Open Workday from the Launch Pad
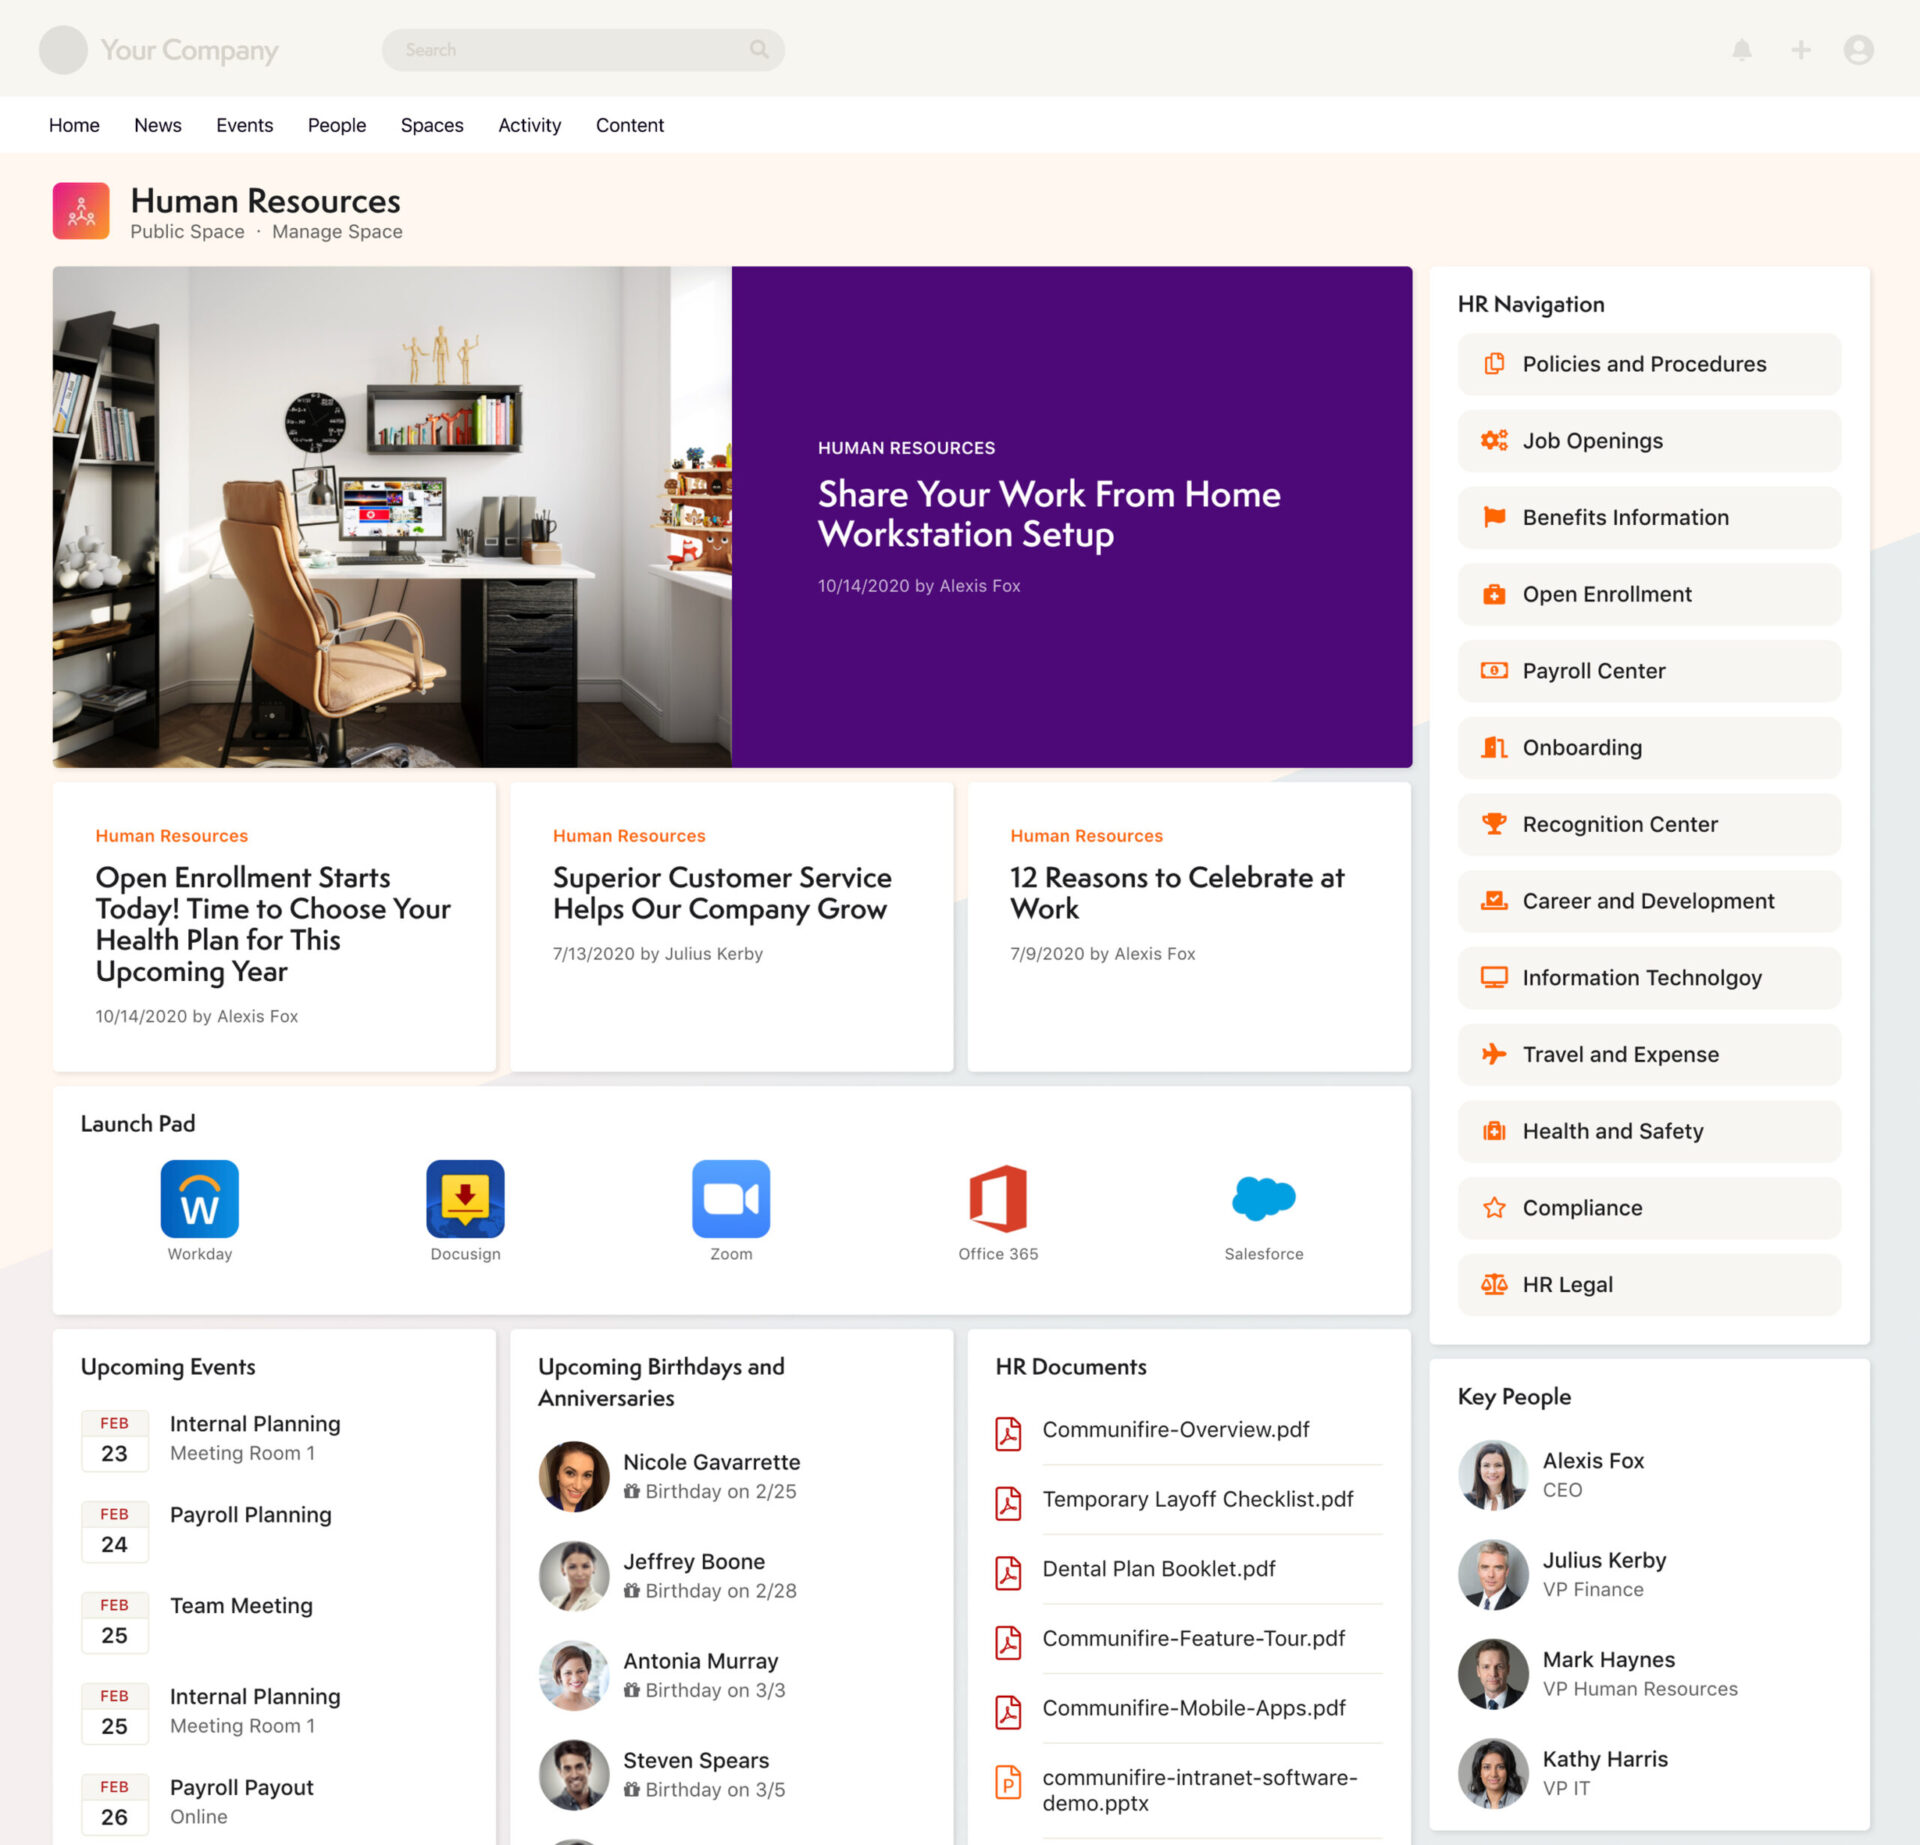The height and width of the screenshot is (1845, 1920). point(199,1199)
